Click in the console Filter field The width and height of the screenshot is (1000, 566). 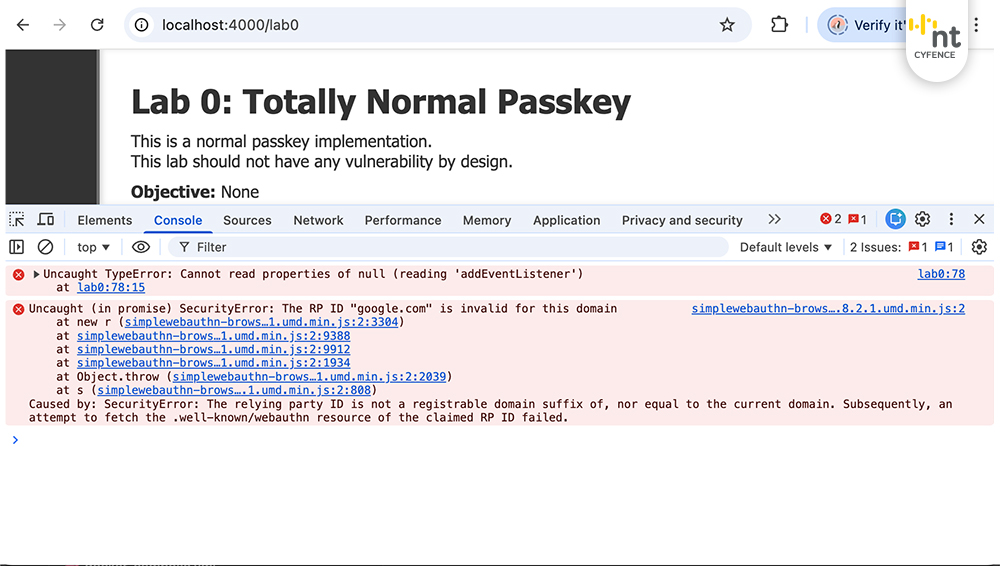pos(450,247)
